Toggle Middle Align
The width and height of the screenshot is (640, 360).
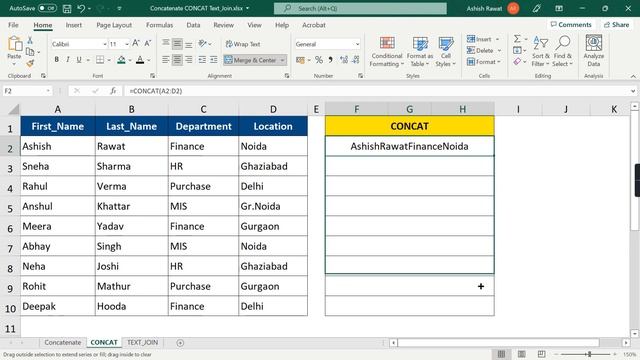pos(177,43)
